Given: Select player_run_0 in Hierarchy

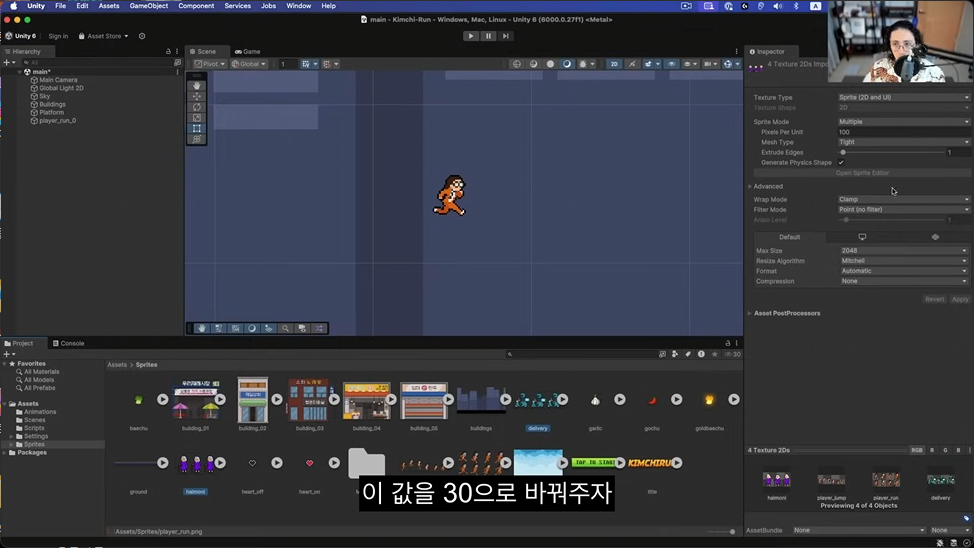Looking at the screenshot, I should [x=57, y=121].
